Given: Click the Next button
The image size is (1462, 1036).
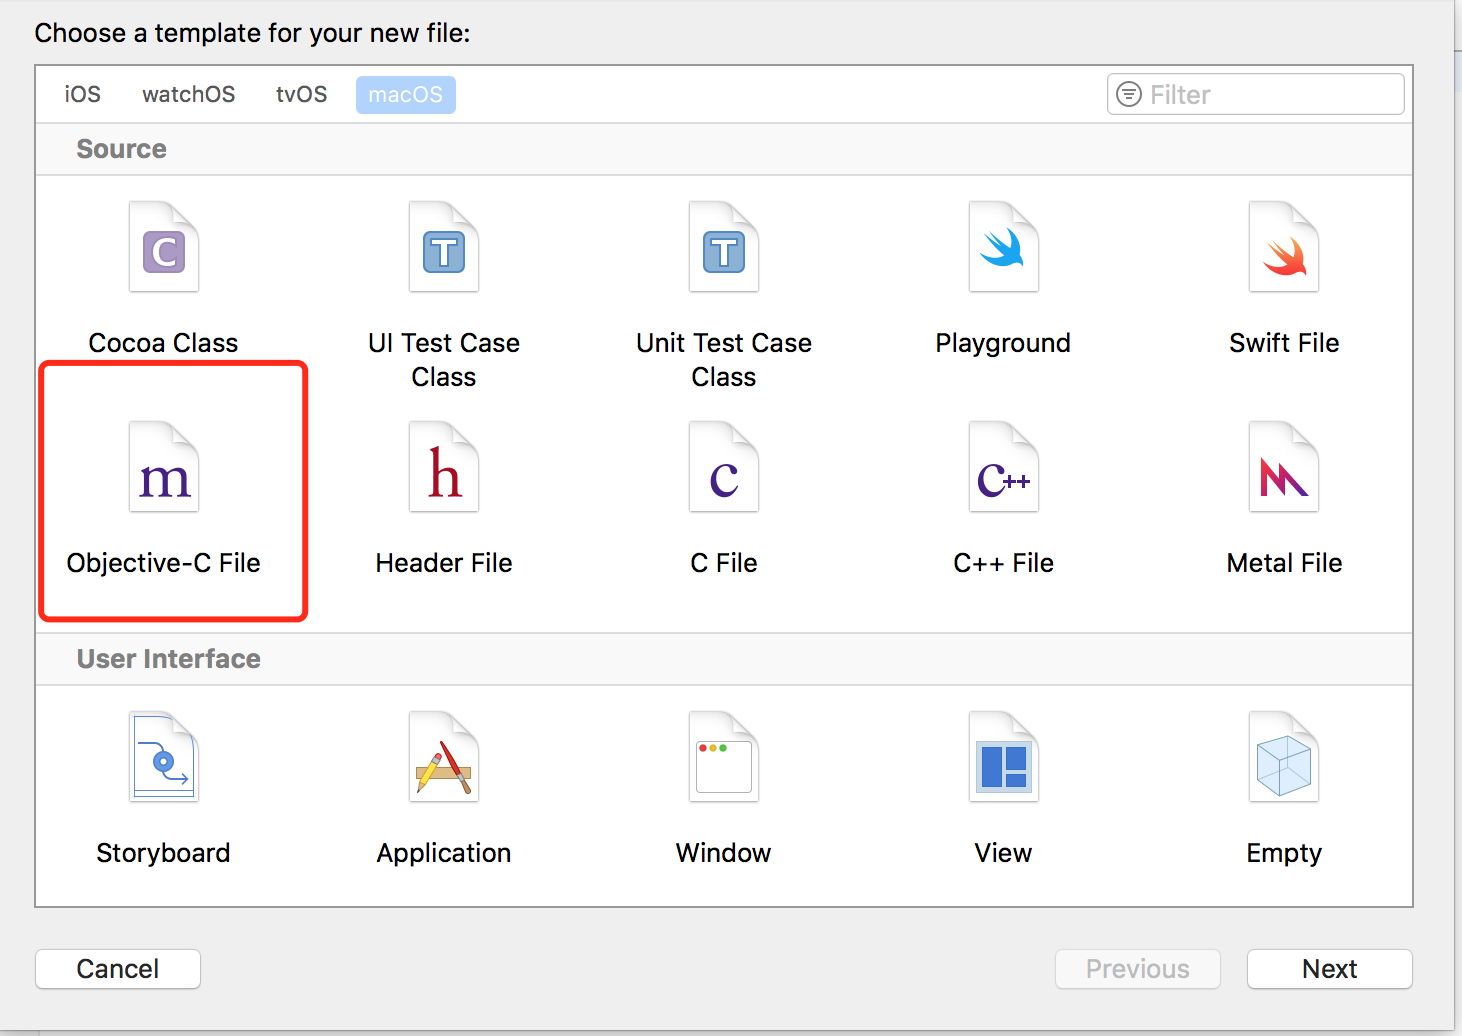Looking at the screenshot, I should 1330,969.
